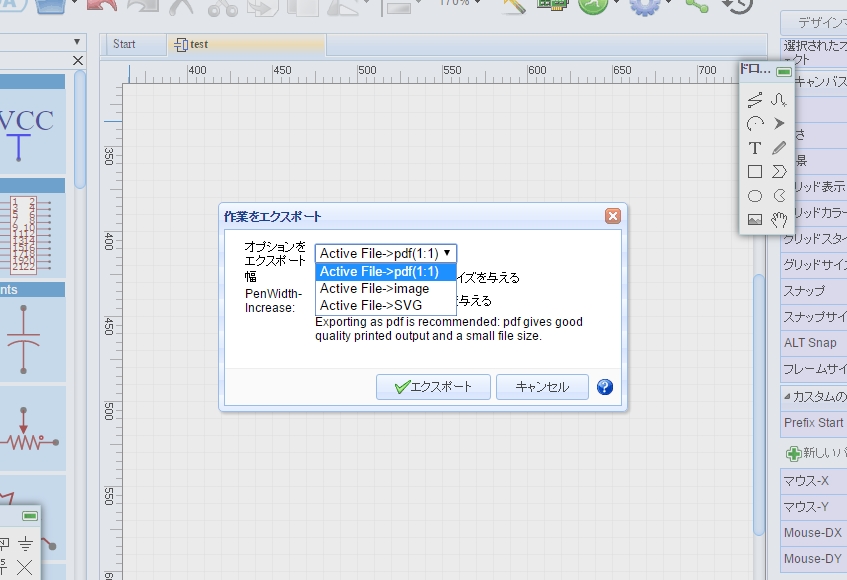The height and width of the screenshot is (580, 847).
Task: Select the ALT Snap property row
Action: tap(814, 343)
